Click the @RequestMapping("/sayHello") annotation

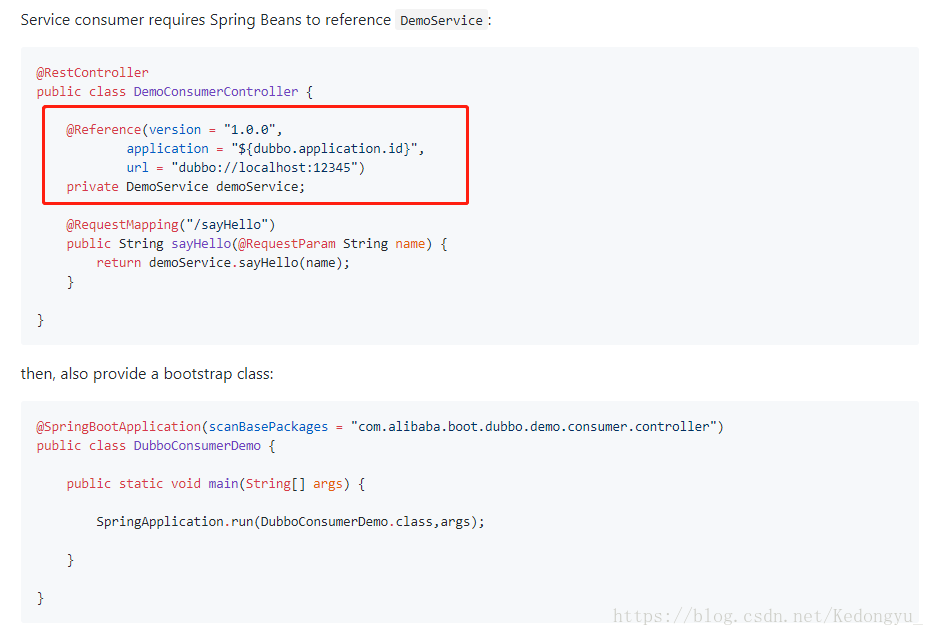click(x=170, y=224)
